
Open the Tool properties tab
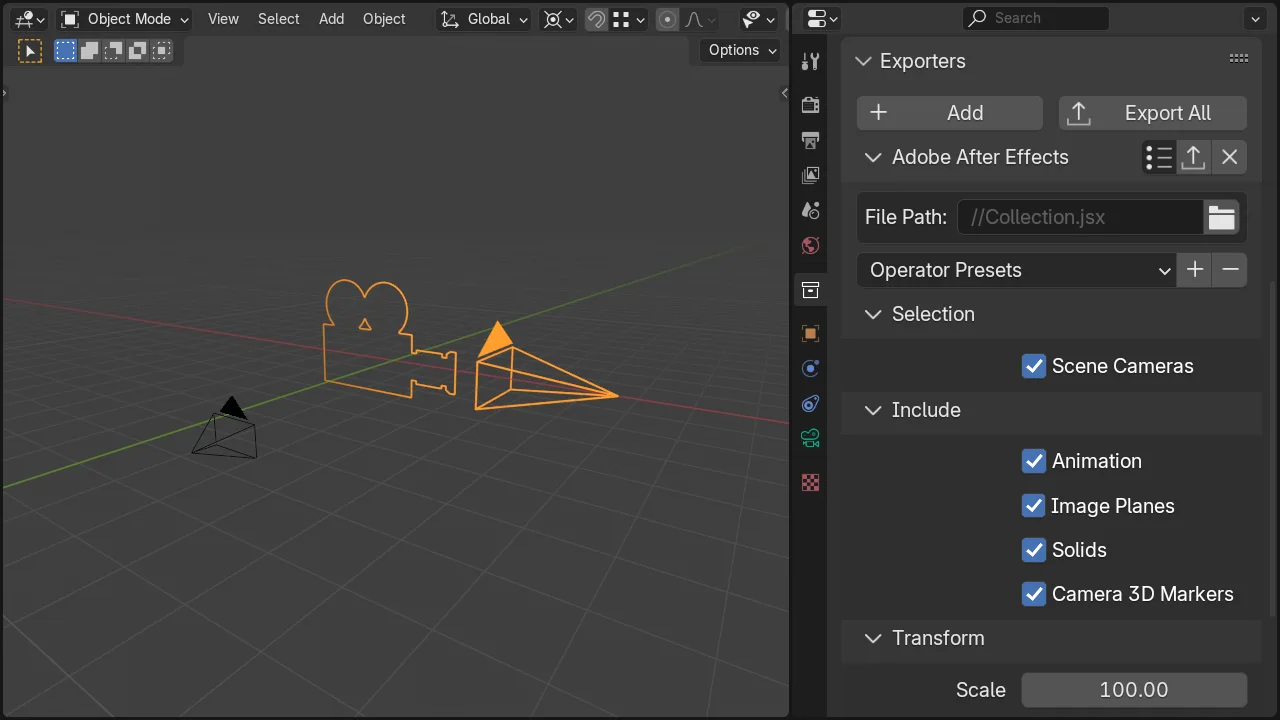(811, 62)
